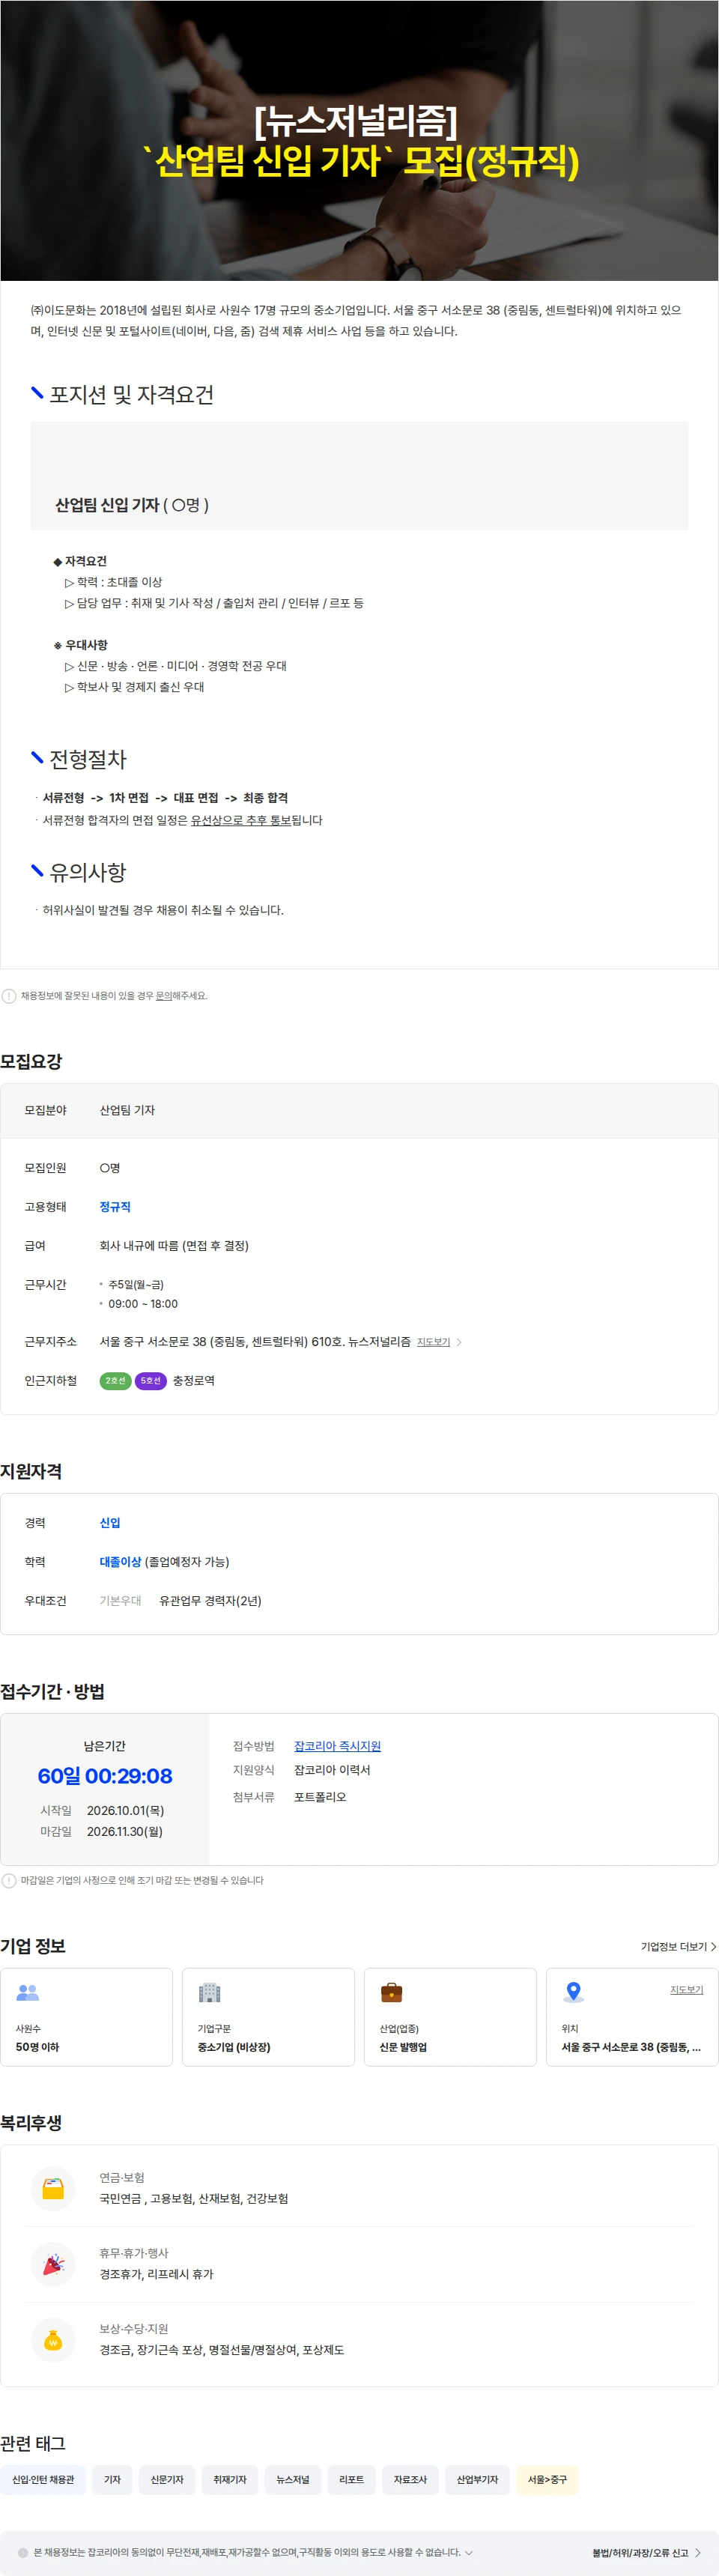
Task: Click the 산업팀 신입 기자 position heading
Action: coord(107,505)
